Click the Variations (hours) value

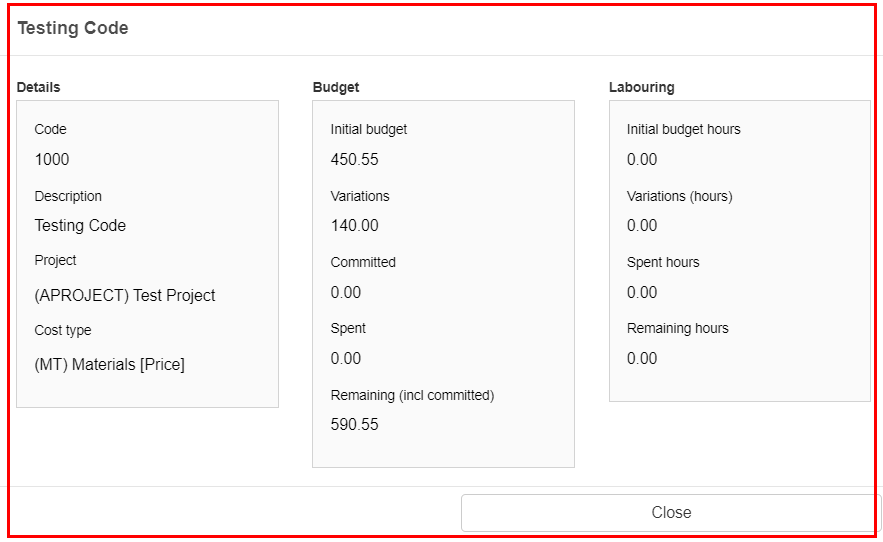(x=641, y=225)
